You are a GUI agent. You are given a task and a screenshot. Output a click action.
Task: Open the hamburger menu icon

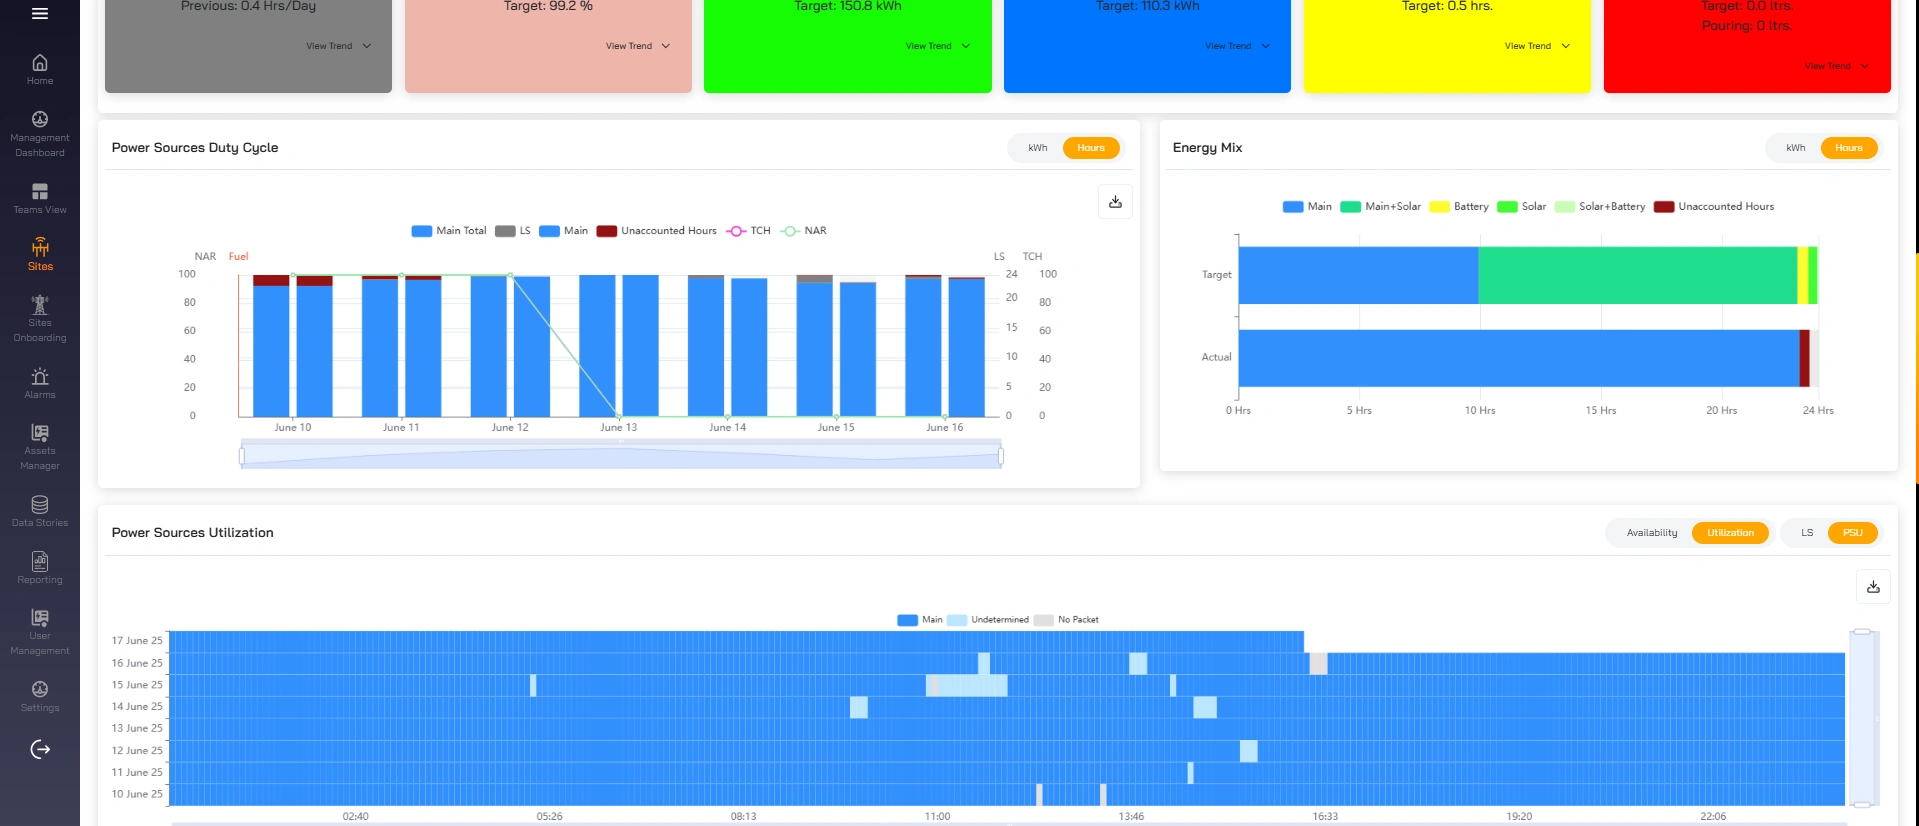pyautogui.click(x=40, y=14)
